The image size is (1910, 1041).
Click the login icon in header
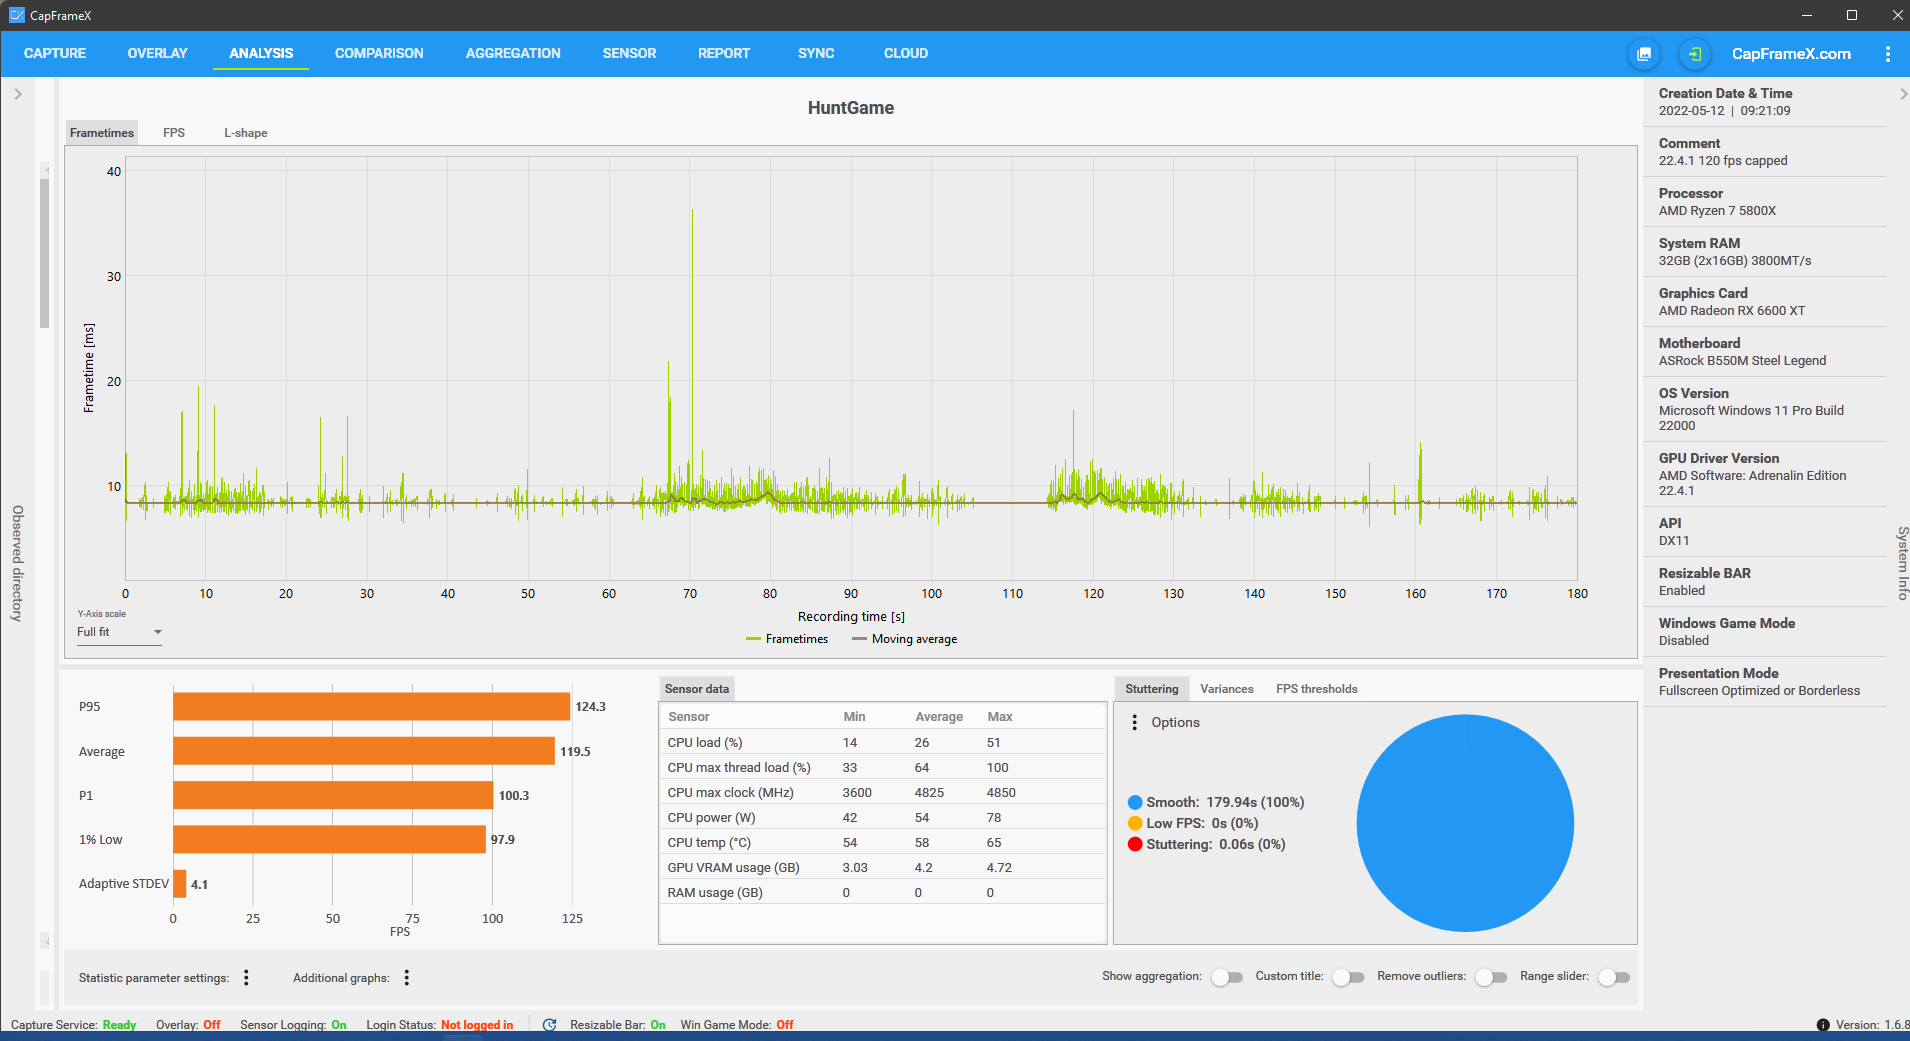point(1694,54)
